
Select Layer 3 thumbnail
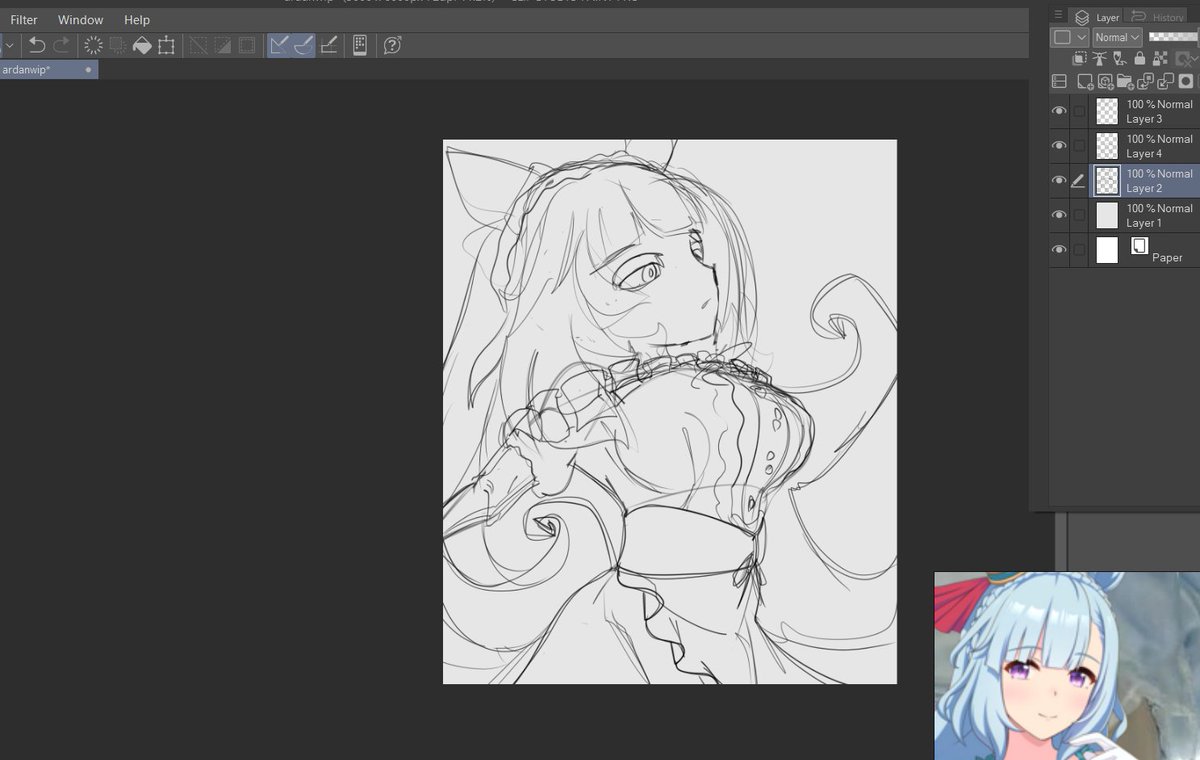[1107, 111]
